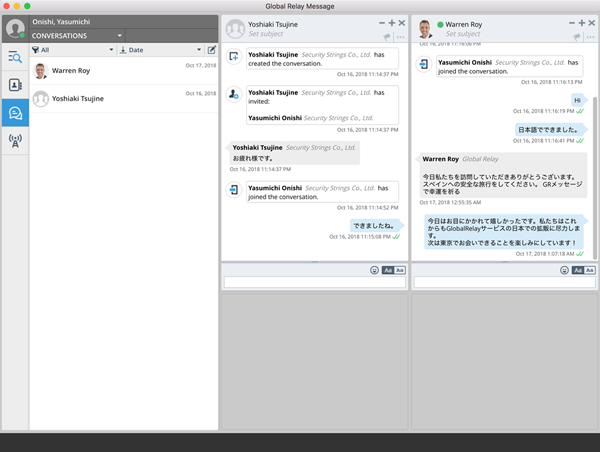Expand the Warren Roy chat panel with plus

click(x=582, y=23)
